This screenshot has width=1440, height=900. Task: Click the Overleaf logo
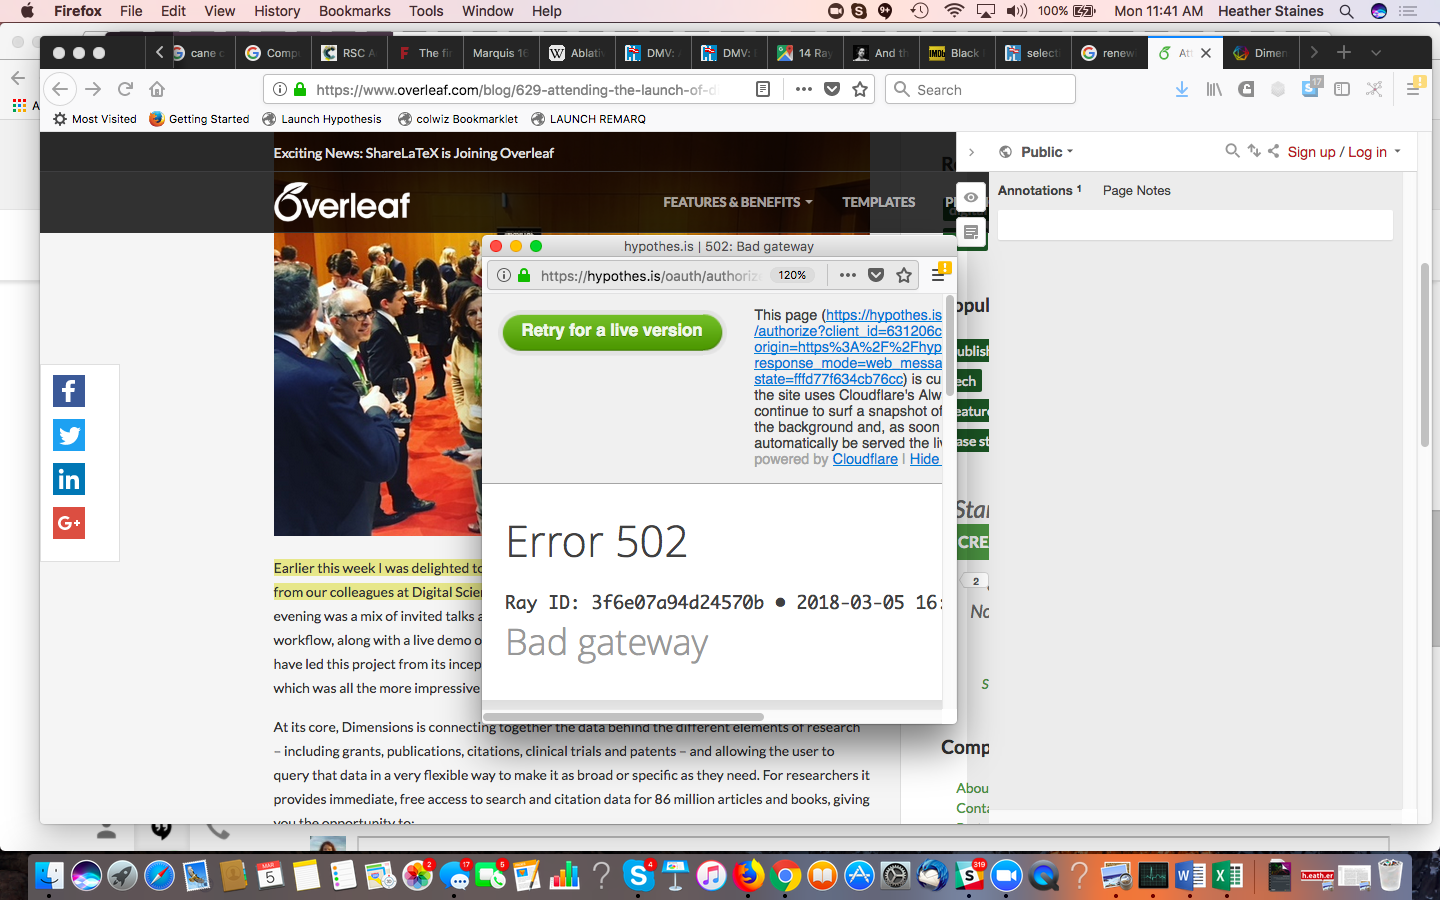coord(342,202)
